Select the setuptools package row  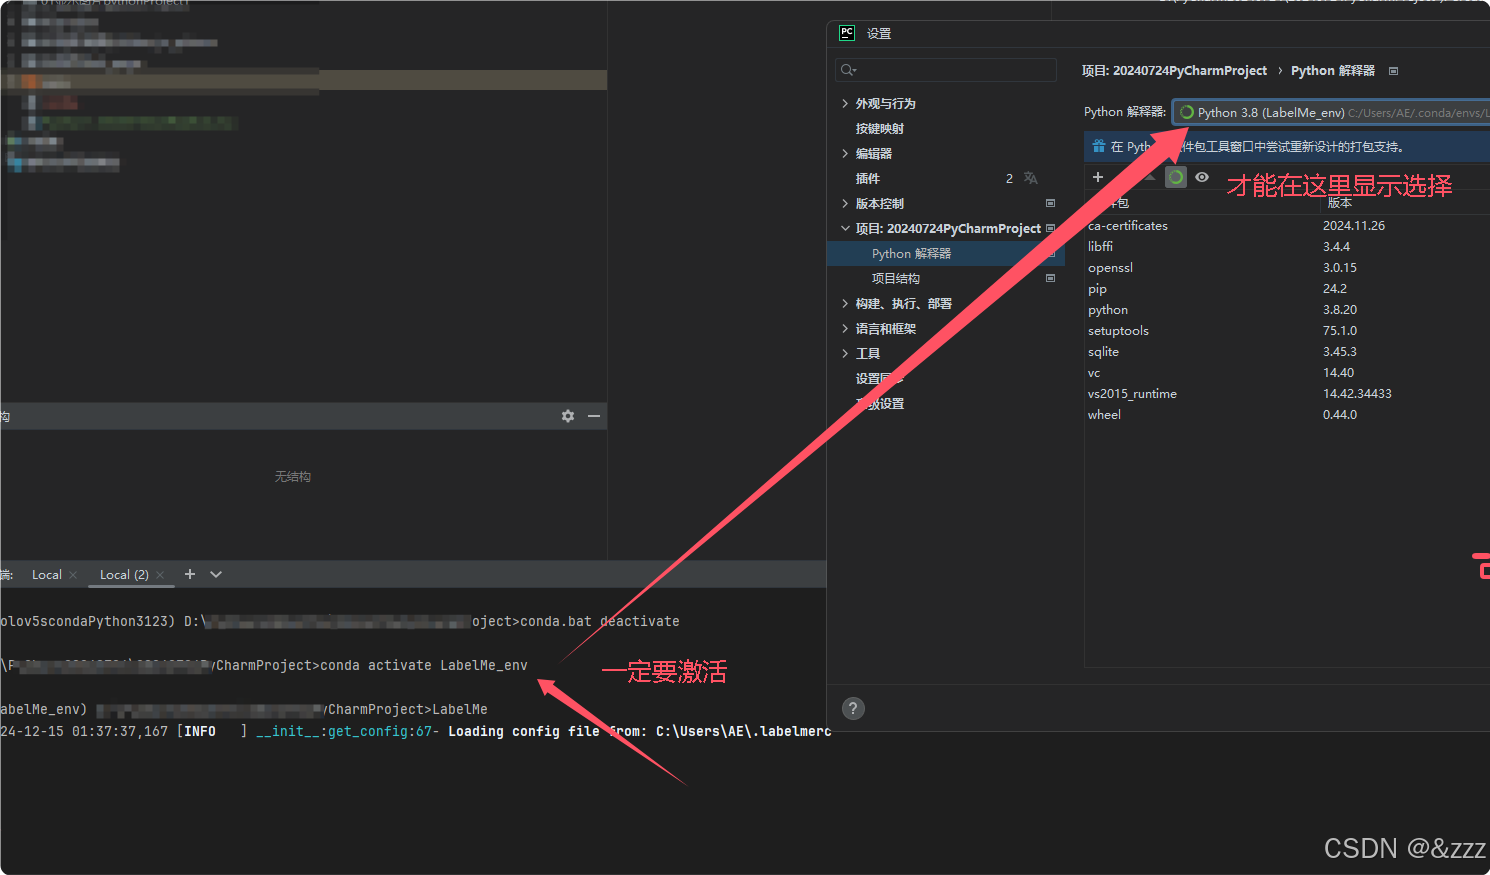[1287, 331]
